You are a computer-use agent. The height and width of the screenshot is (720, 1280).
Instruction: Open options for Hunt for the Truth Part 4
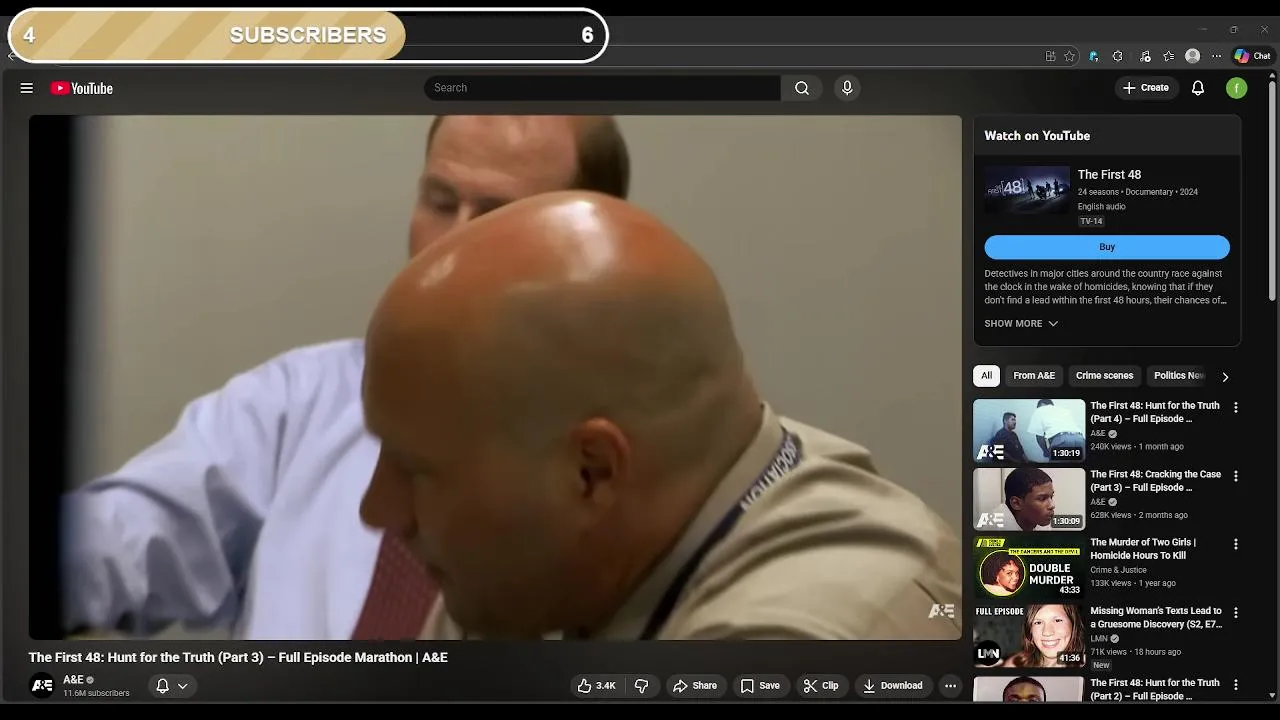pyautogui.click(x=1235, y=408)
